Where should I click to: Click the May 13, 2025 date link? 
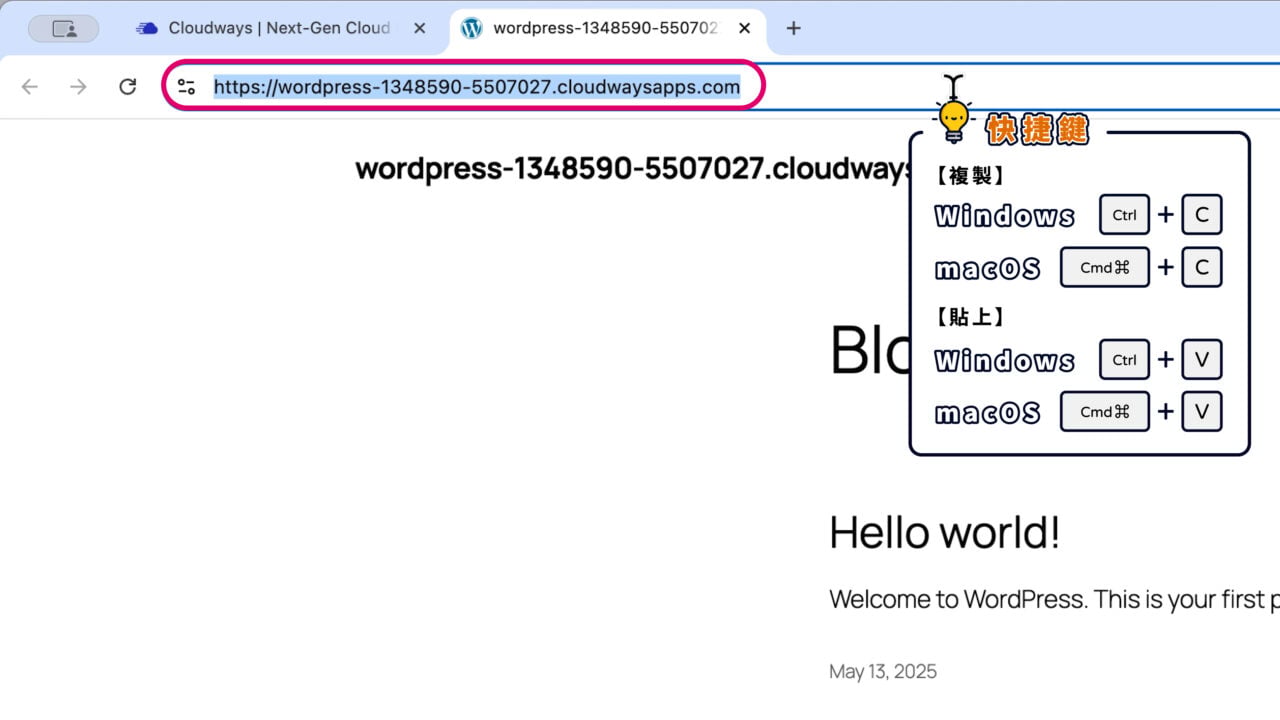[883, 671]
